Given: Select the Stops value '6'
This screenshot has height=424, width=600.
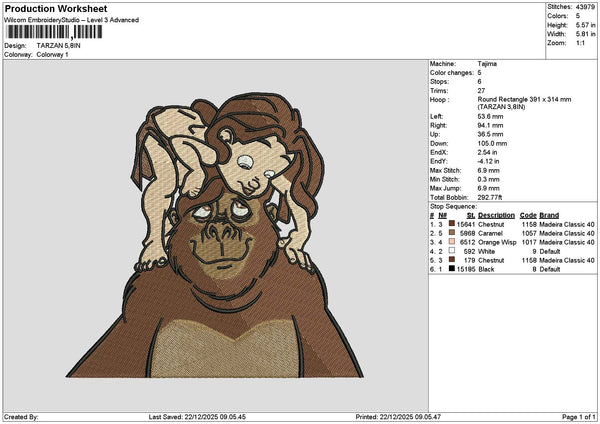Looking at the screenshot, I should (479, 82).
